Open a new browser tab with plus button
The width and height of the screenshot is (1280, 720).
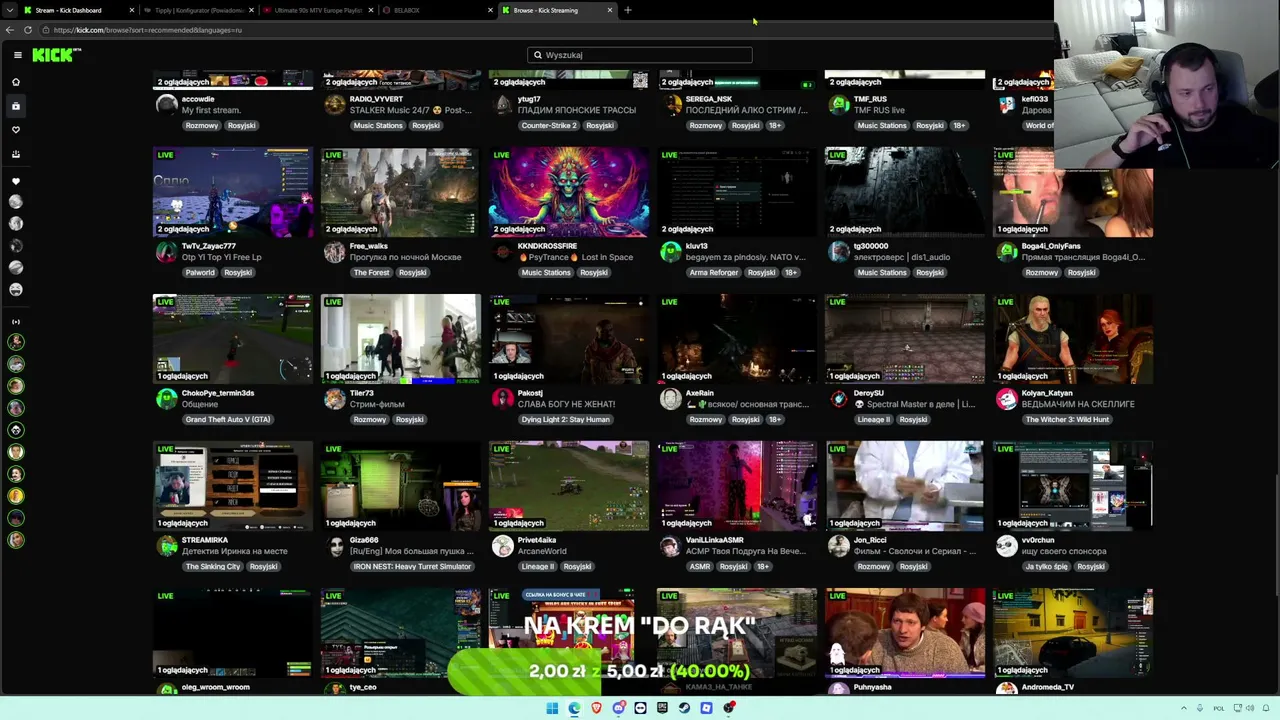(x=628, y=10)
